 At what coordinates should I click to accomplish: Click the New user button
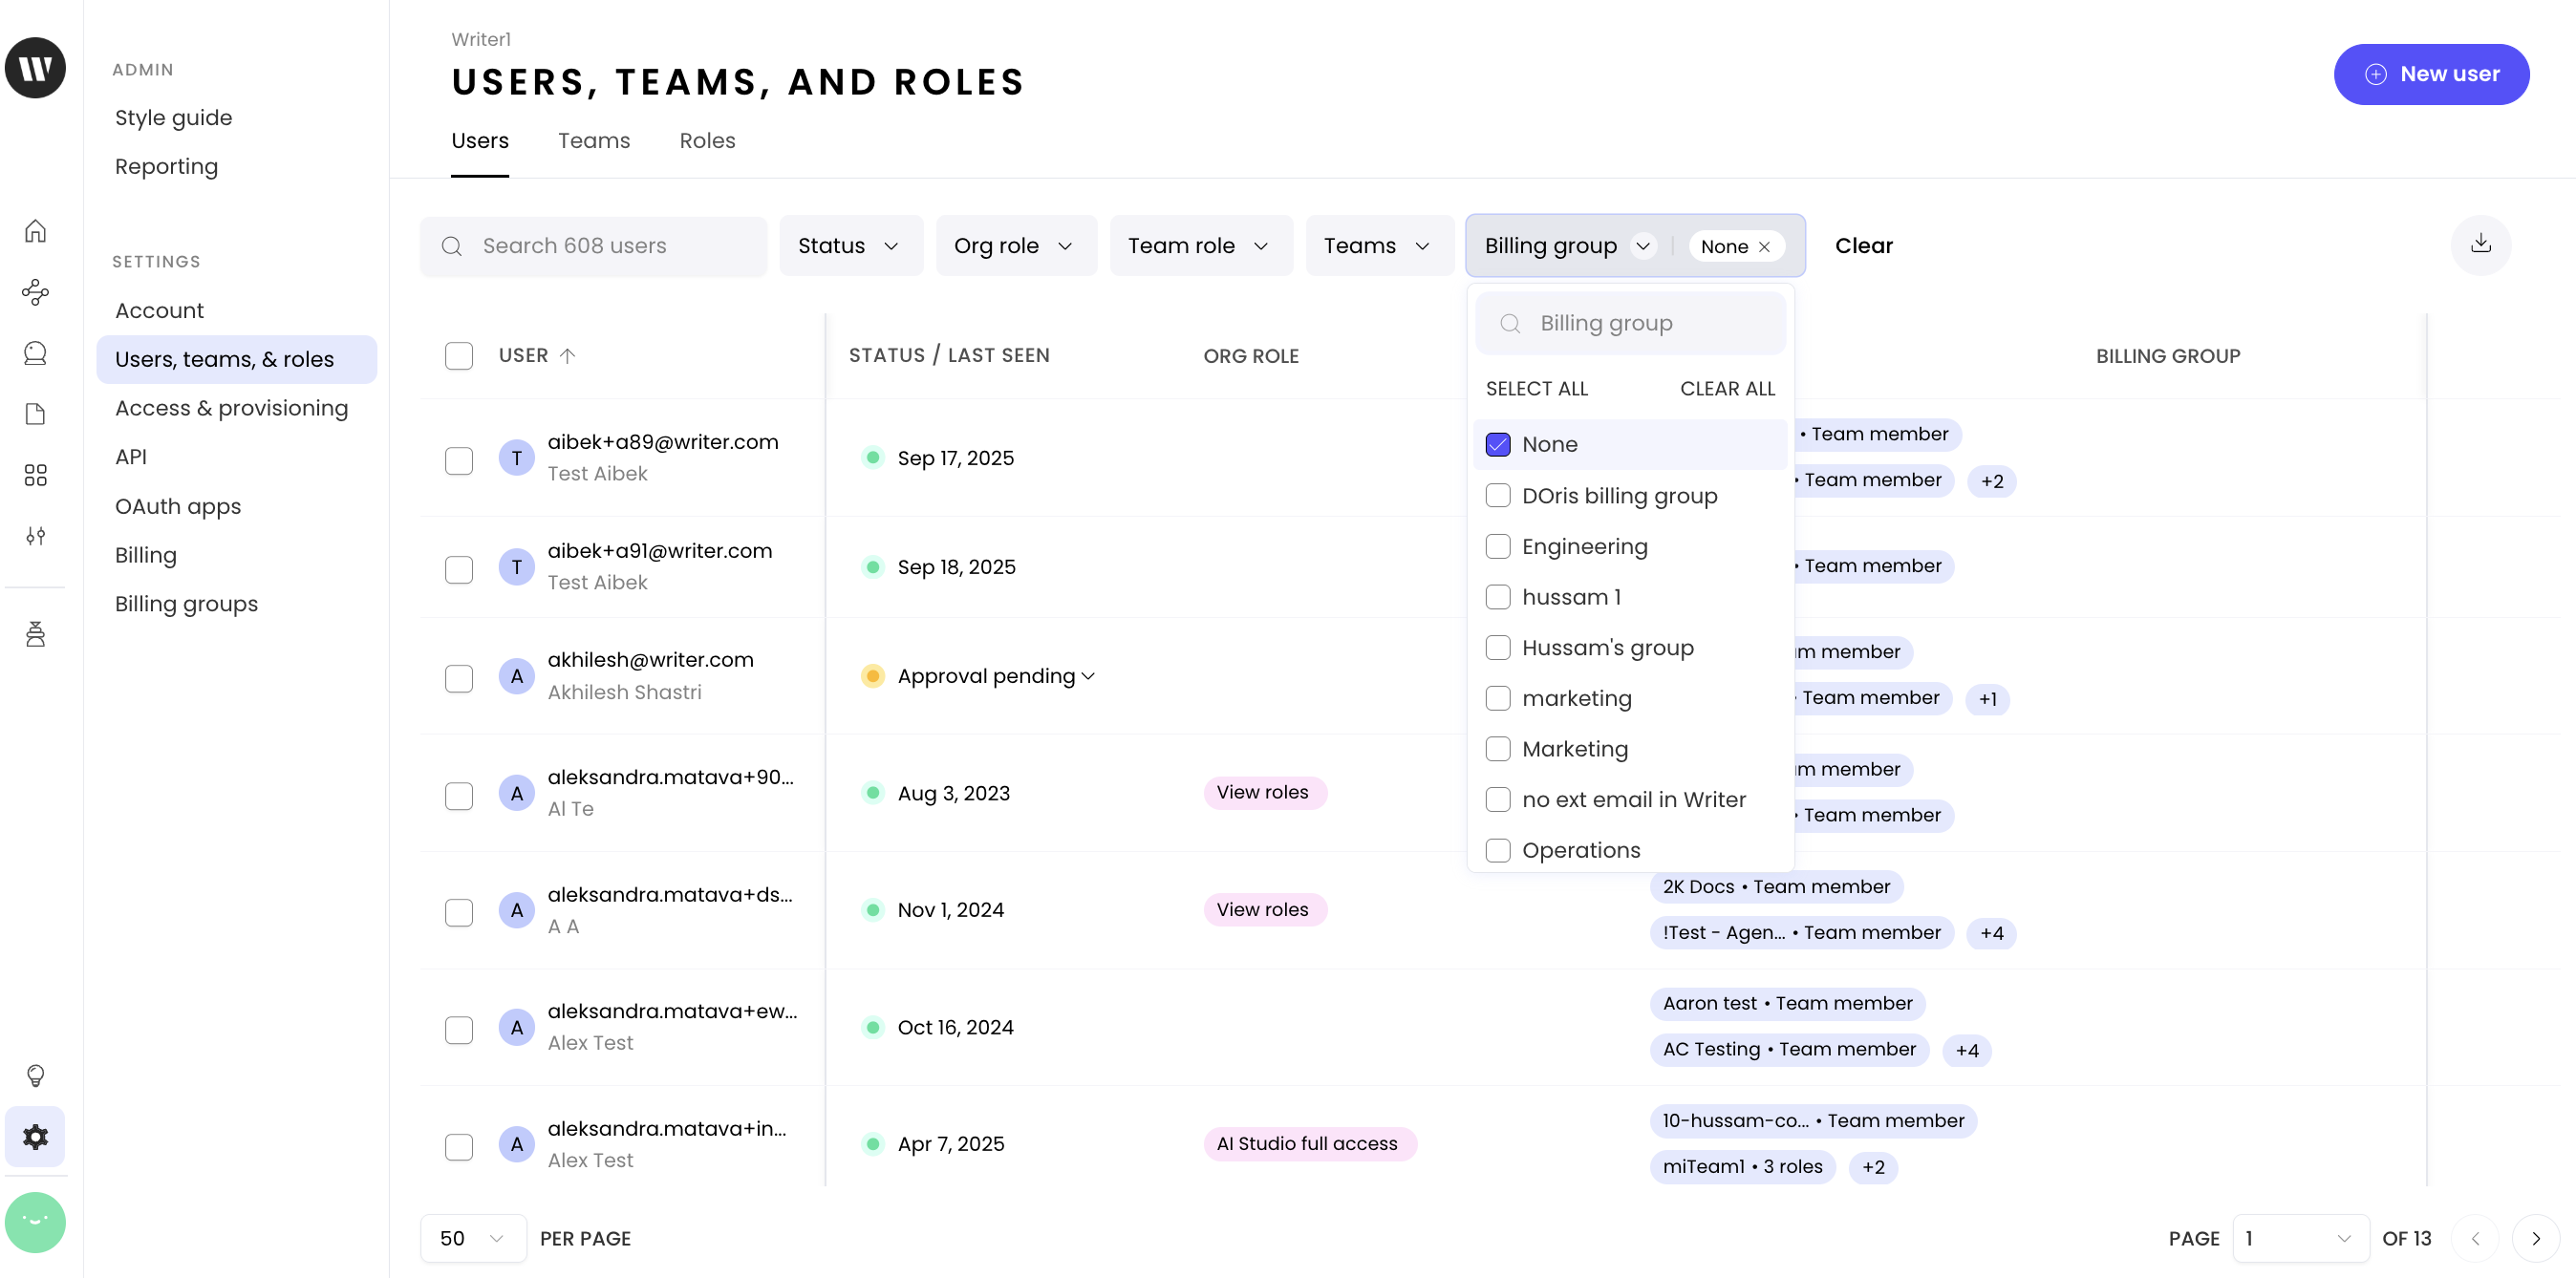click(x=2430, y=74)
